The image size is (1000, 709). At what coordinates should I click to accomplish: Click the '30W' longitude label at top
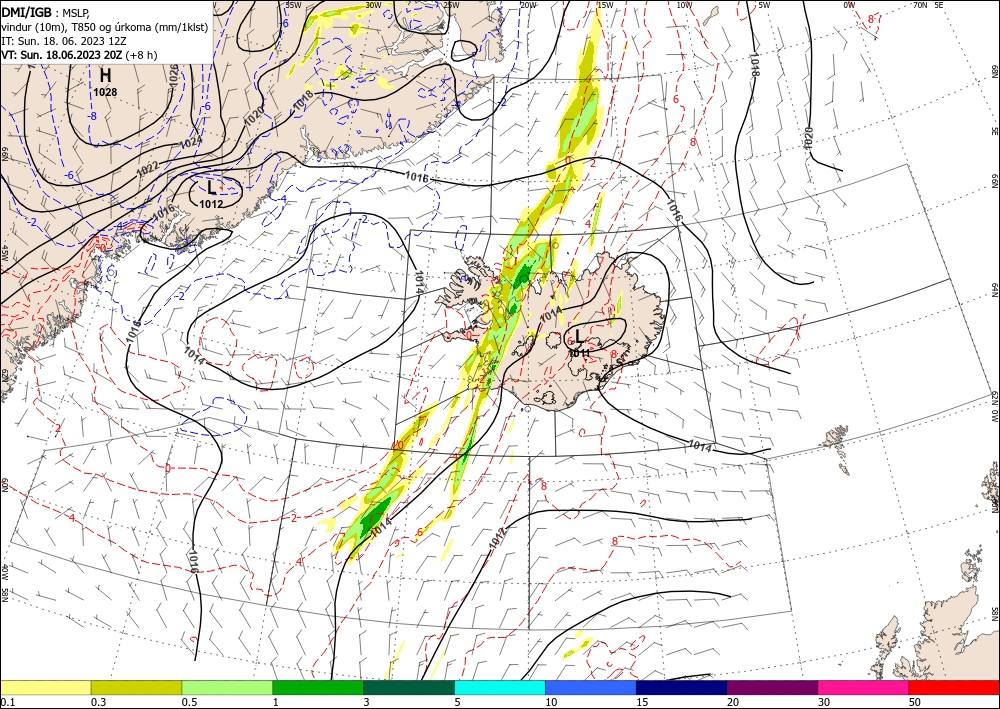[x=373, y=5]
